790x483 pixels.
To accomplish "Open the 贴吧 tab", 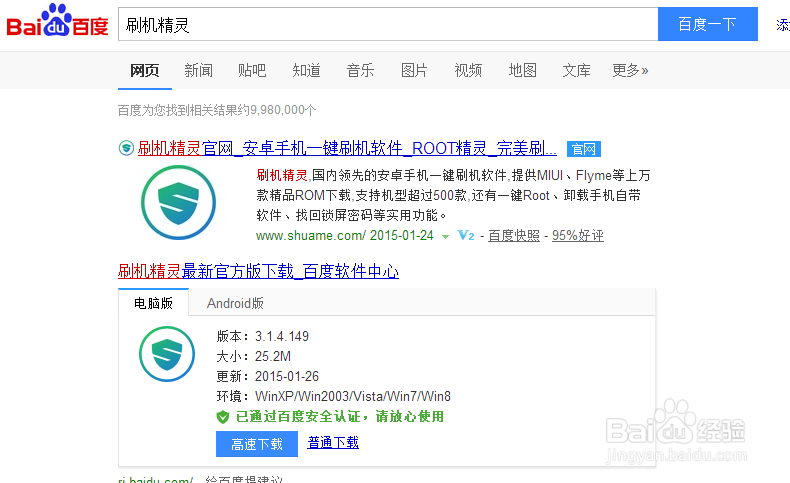I will (x=252, y=71).
